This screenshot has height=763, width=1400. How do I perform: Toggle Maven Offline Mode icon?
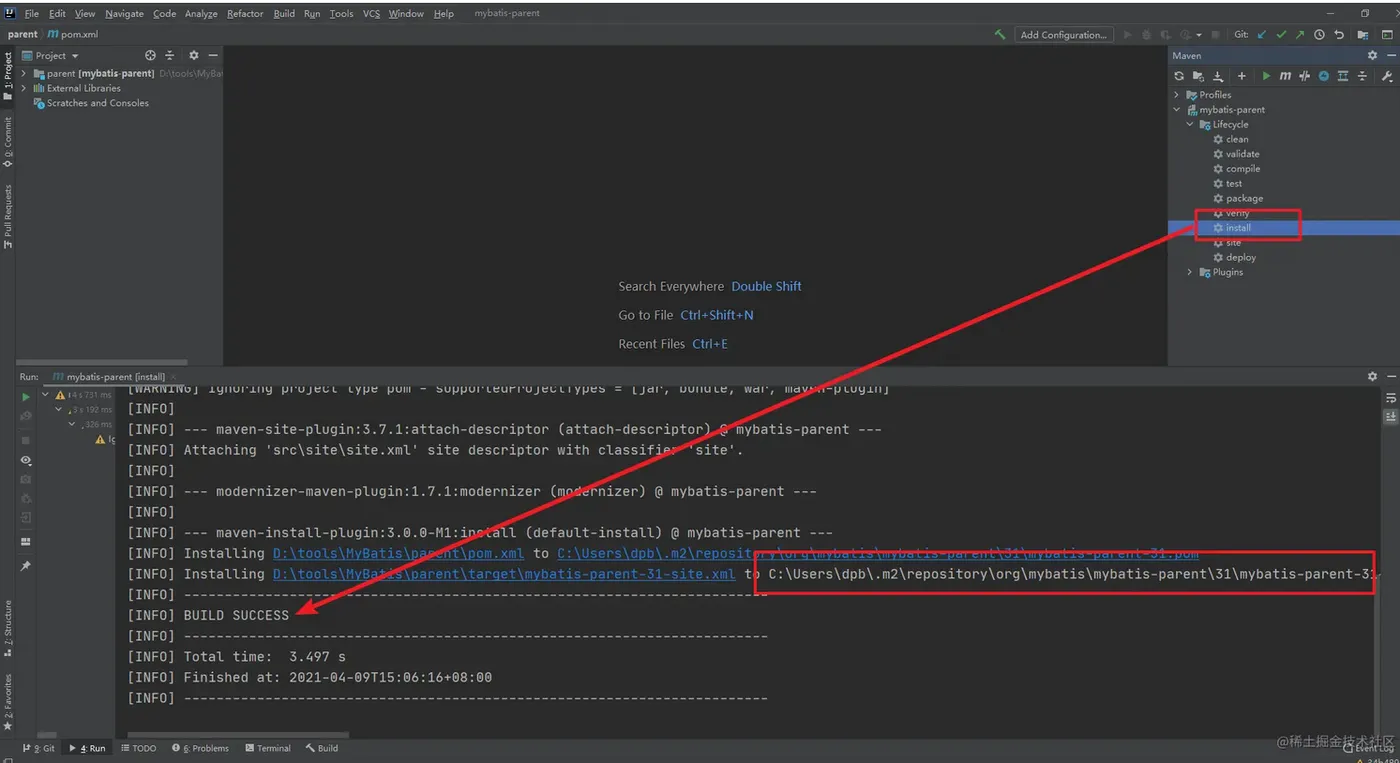1323,76
